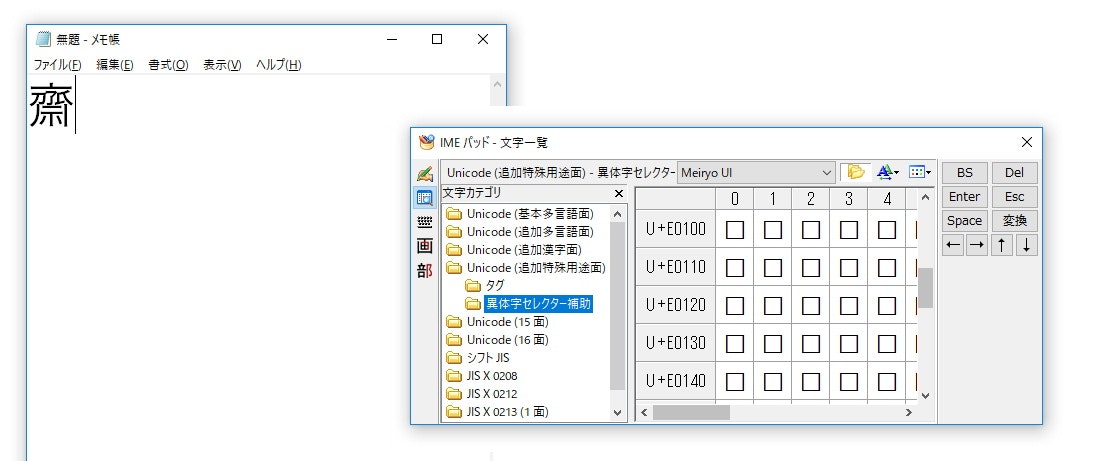The height and width of the screenshot is (461, 1102).
Task: Click the column 3 header in the grid
Action: click(848, 199)
